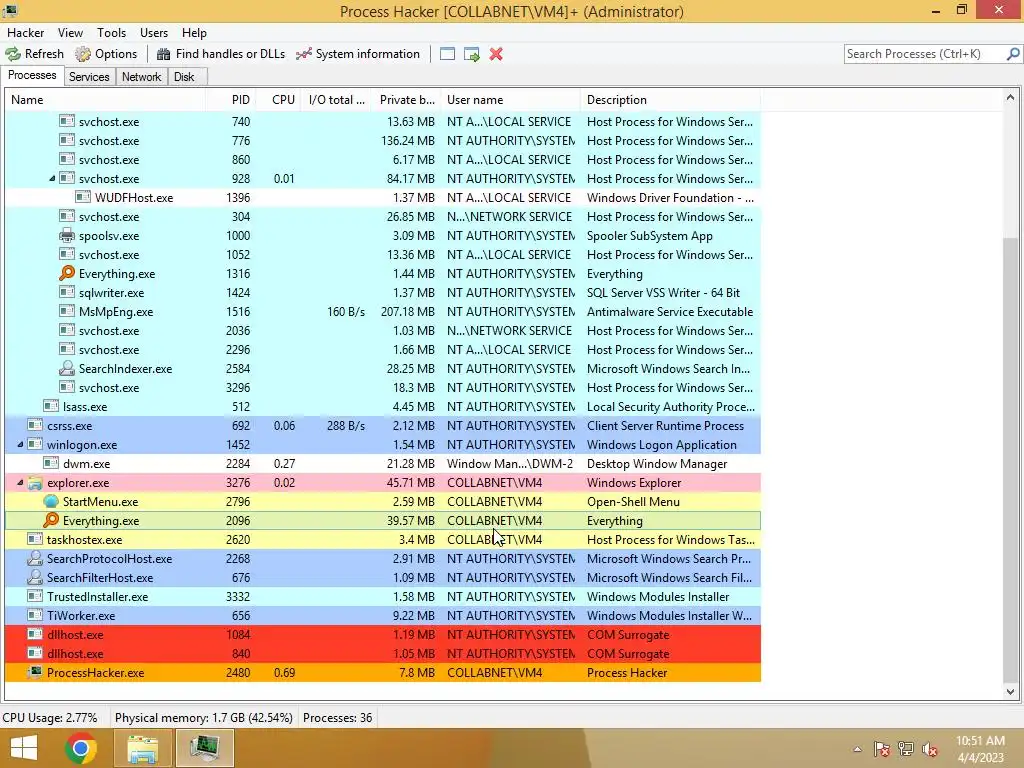Click the Refresh toolbar button
This screenshot has width=1024, height=768.
tap(35, 54)
